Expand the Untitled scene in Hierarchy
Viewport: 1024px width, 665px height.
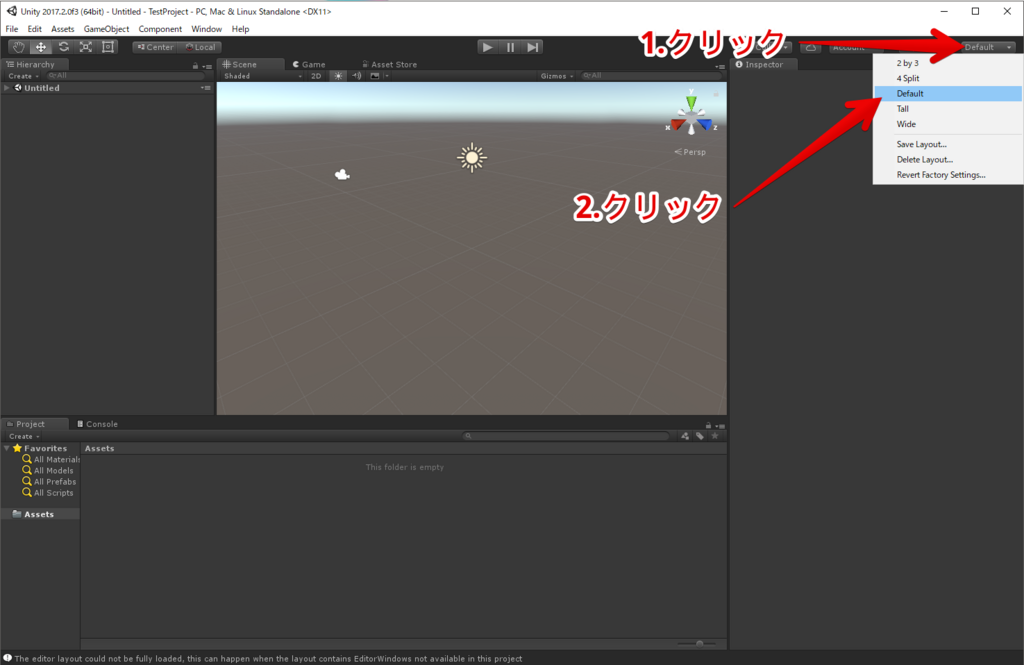coord(7,88)
